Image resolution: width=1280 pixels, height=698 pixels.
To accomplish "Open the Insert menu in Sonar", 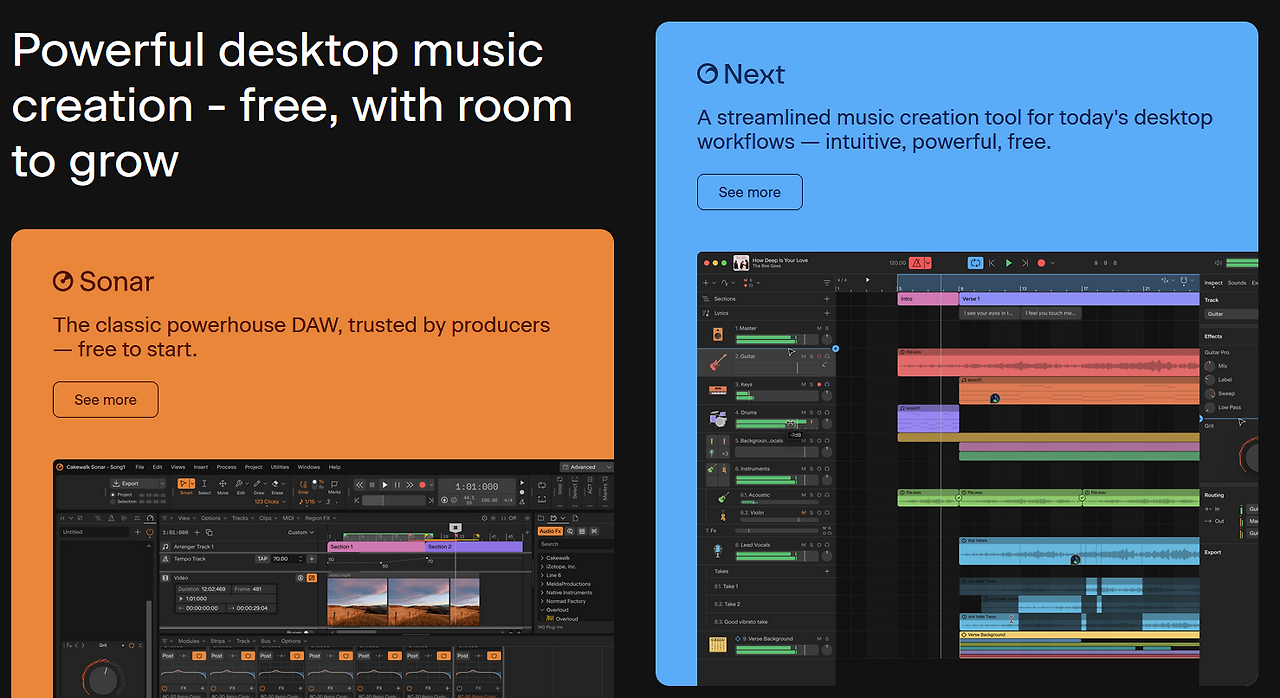I will pos(200,467).
